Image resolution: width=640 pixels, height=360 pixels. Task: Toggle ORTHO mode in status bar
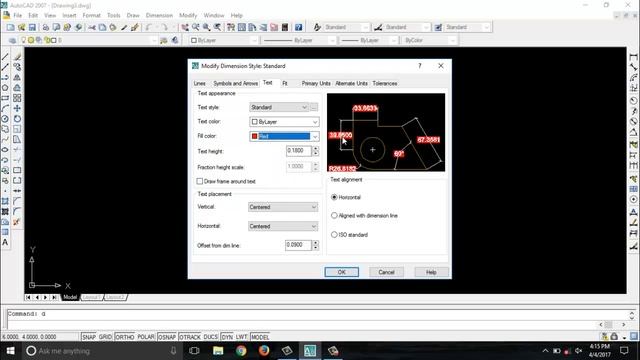124,337
